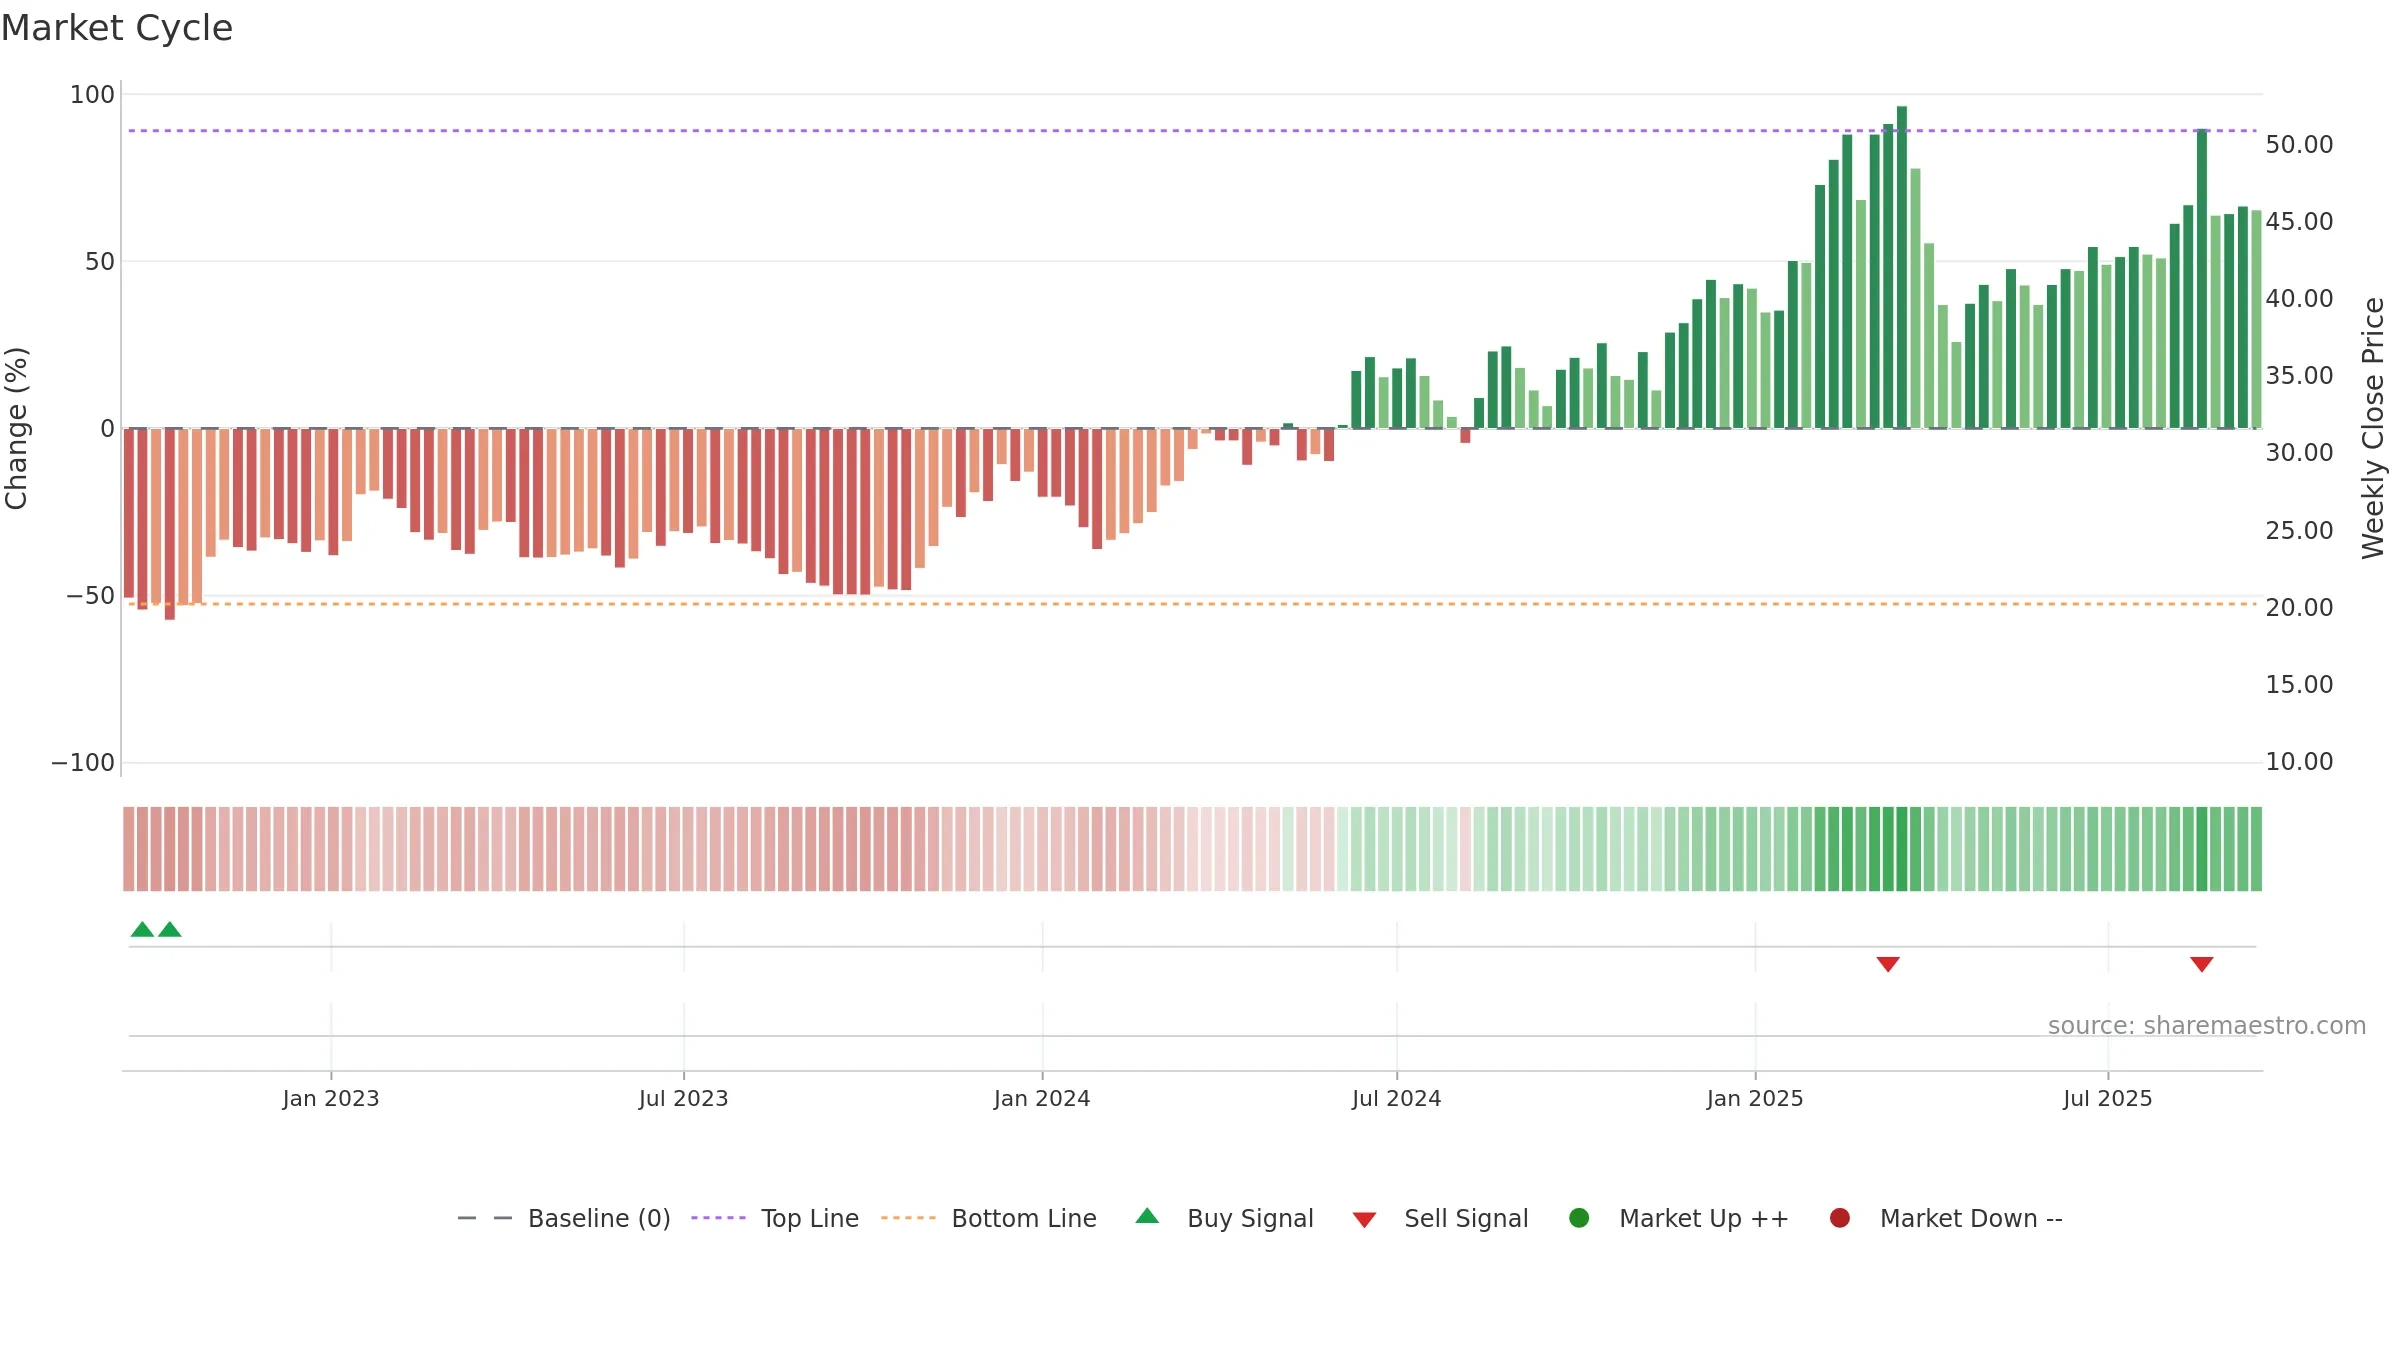Toggle the Market Up ++ legend entry
2400x1350 pixels.
(1679, 1218)
